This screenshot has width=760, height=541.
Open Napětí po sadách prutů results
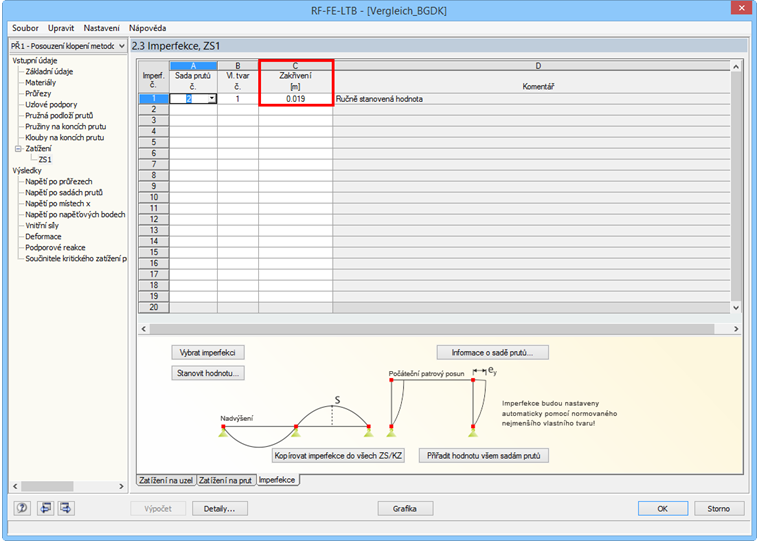click(x=63, y=192)
